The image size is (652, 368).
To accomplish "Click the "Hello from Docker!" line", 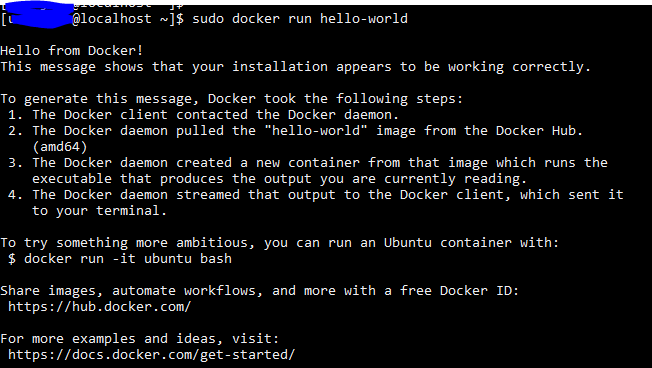I will click(x=72, y=51).
